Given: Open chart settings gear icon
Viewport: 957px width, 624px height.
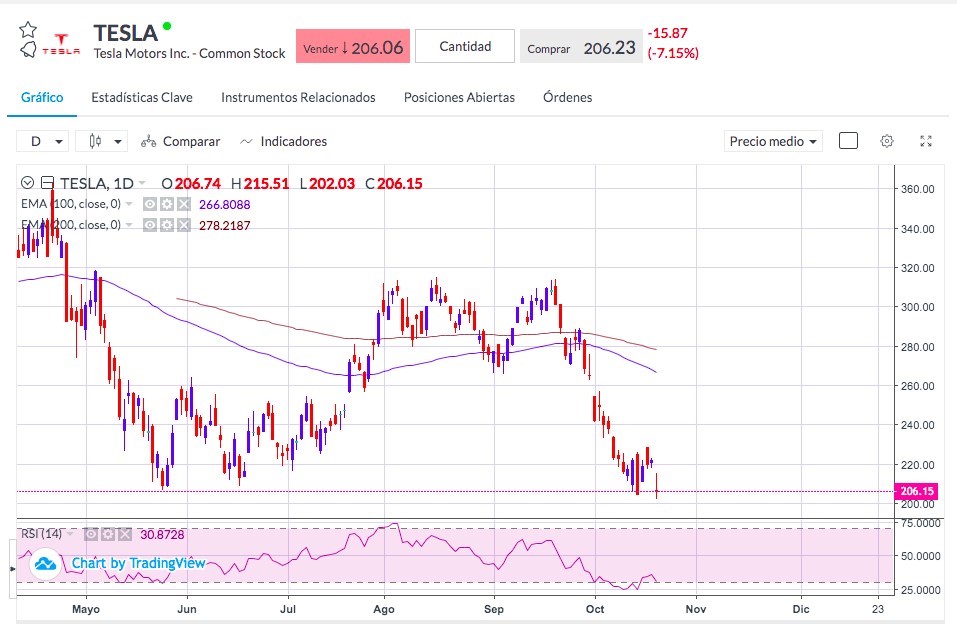Looking at the screenshot, I should click(x=887, y=141).
